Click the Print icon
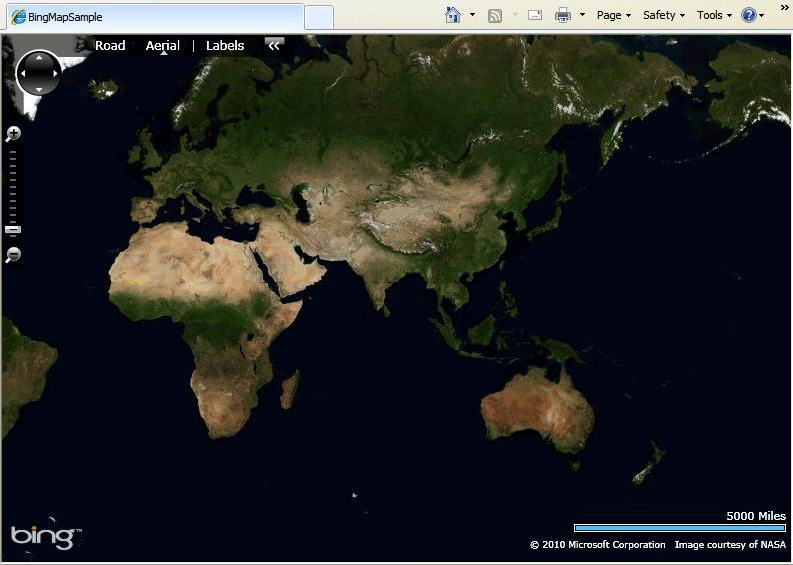 [562, 15]
